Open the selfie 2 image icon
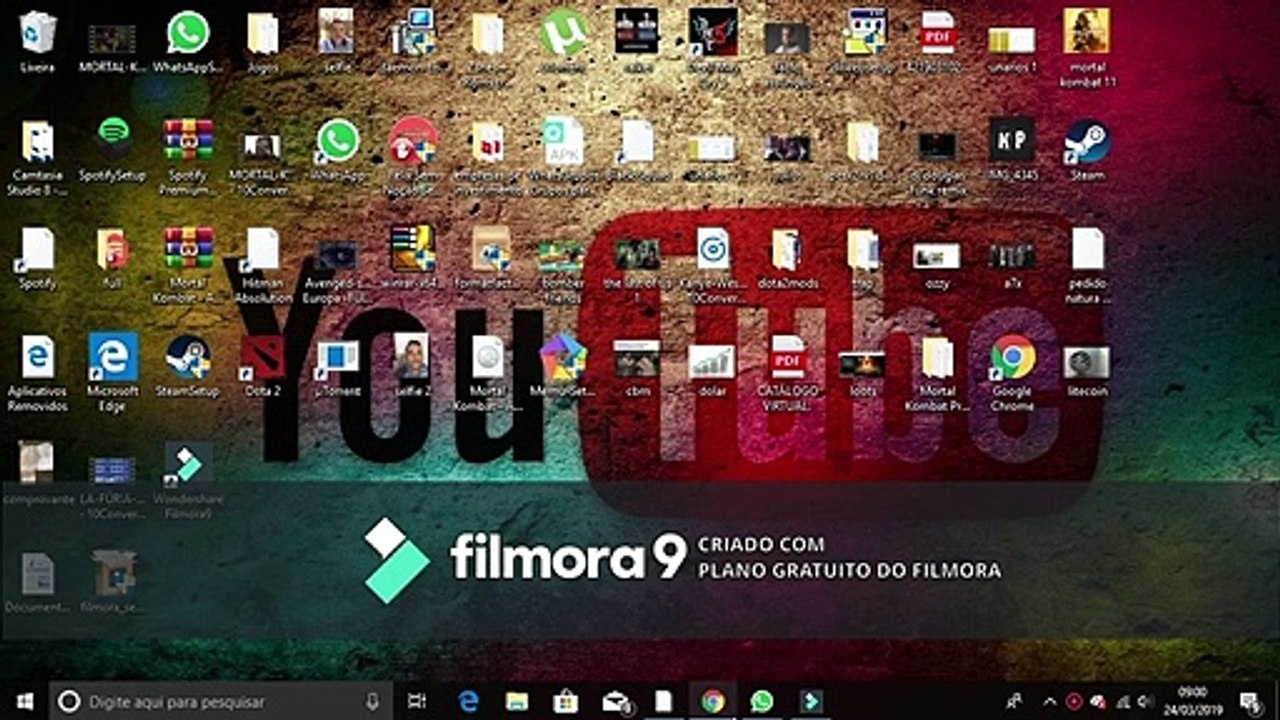The width and height of the screenshot is (1280, 720). pyautogui.click(x=412, y=366)
